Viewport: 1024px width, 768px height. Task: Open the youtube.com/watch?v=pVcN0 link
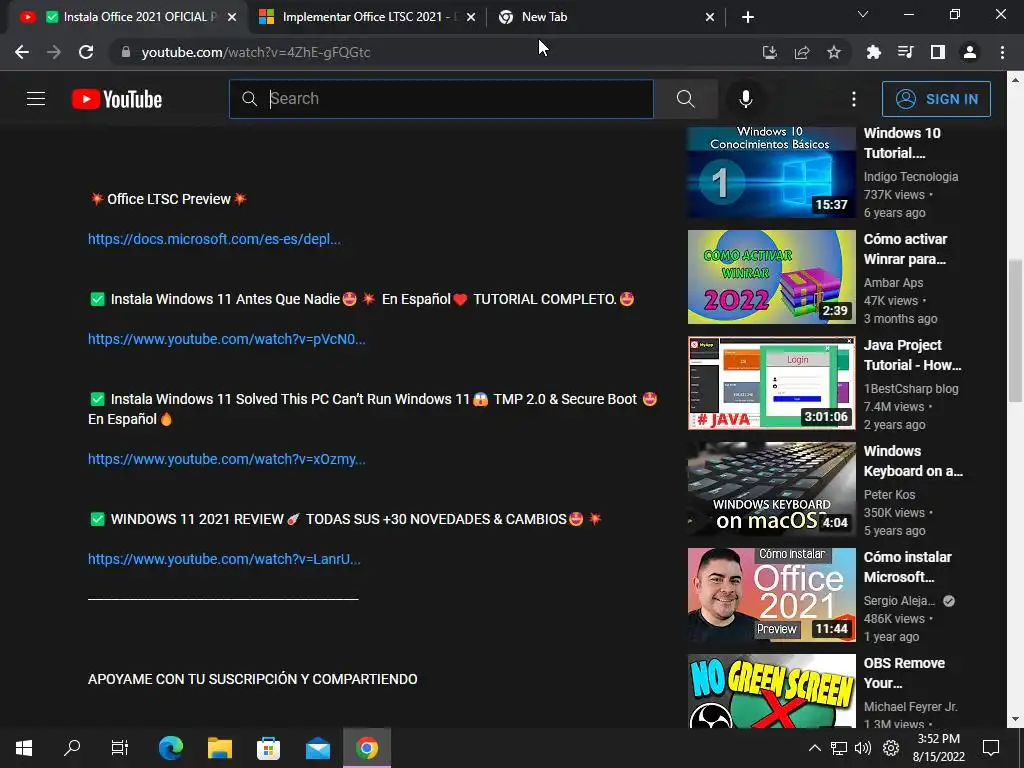pos(227,339)
